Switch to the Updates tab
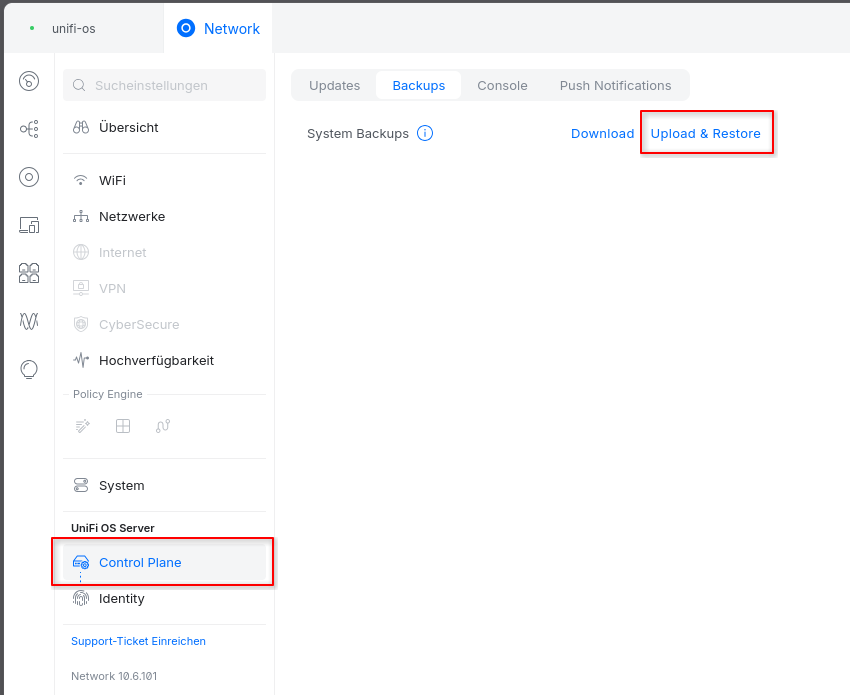The image size is (850, 695). pyautogui.click(x=334, y=86)
